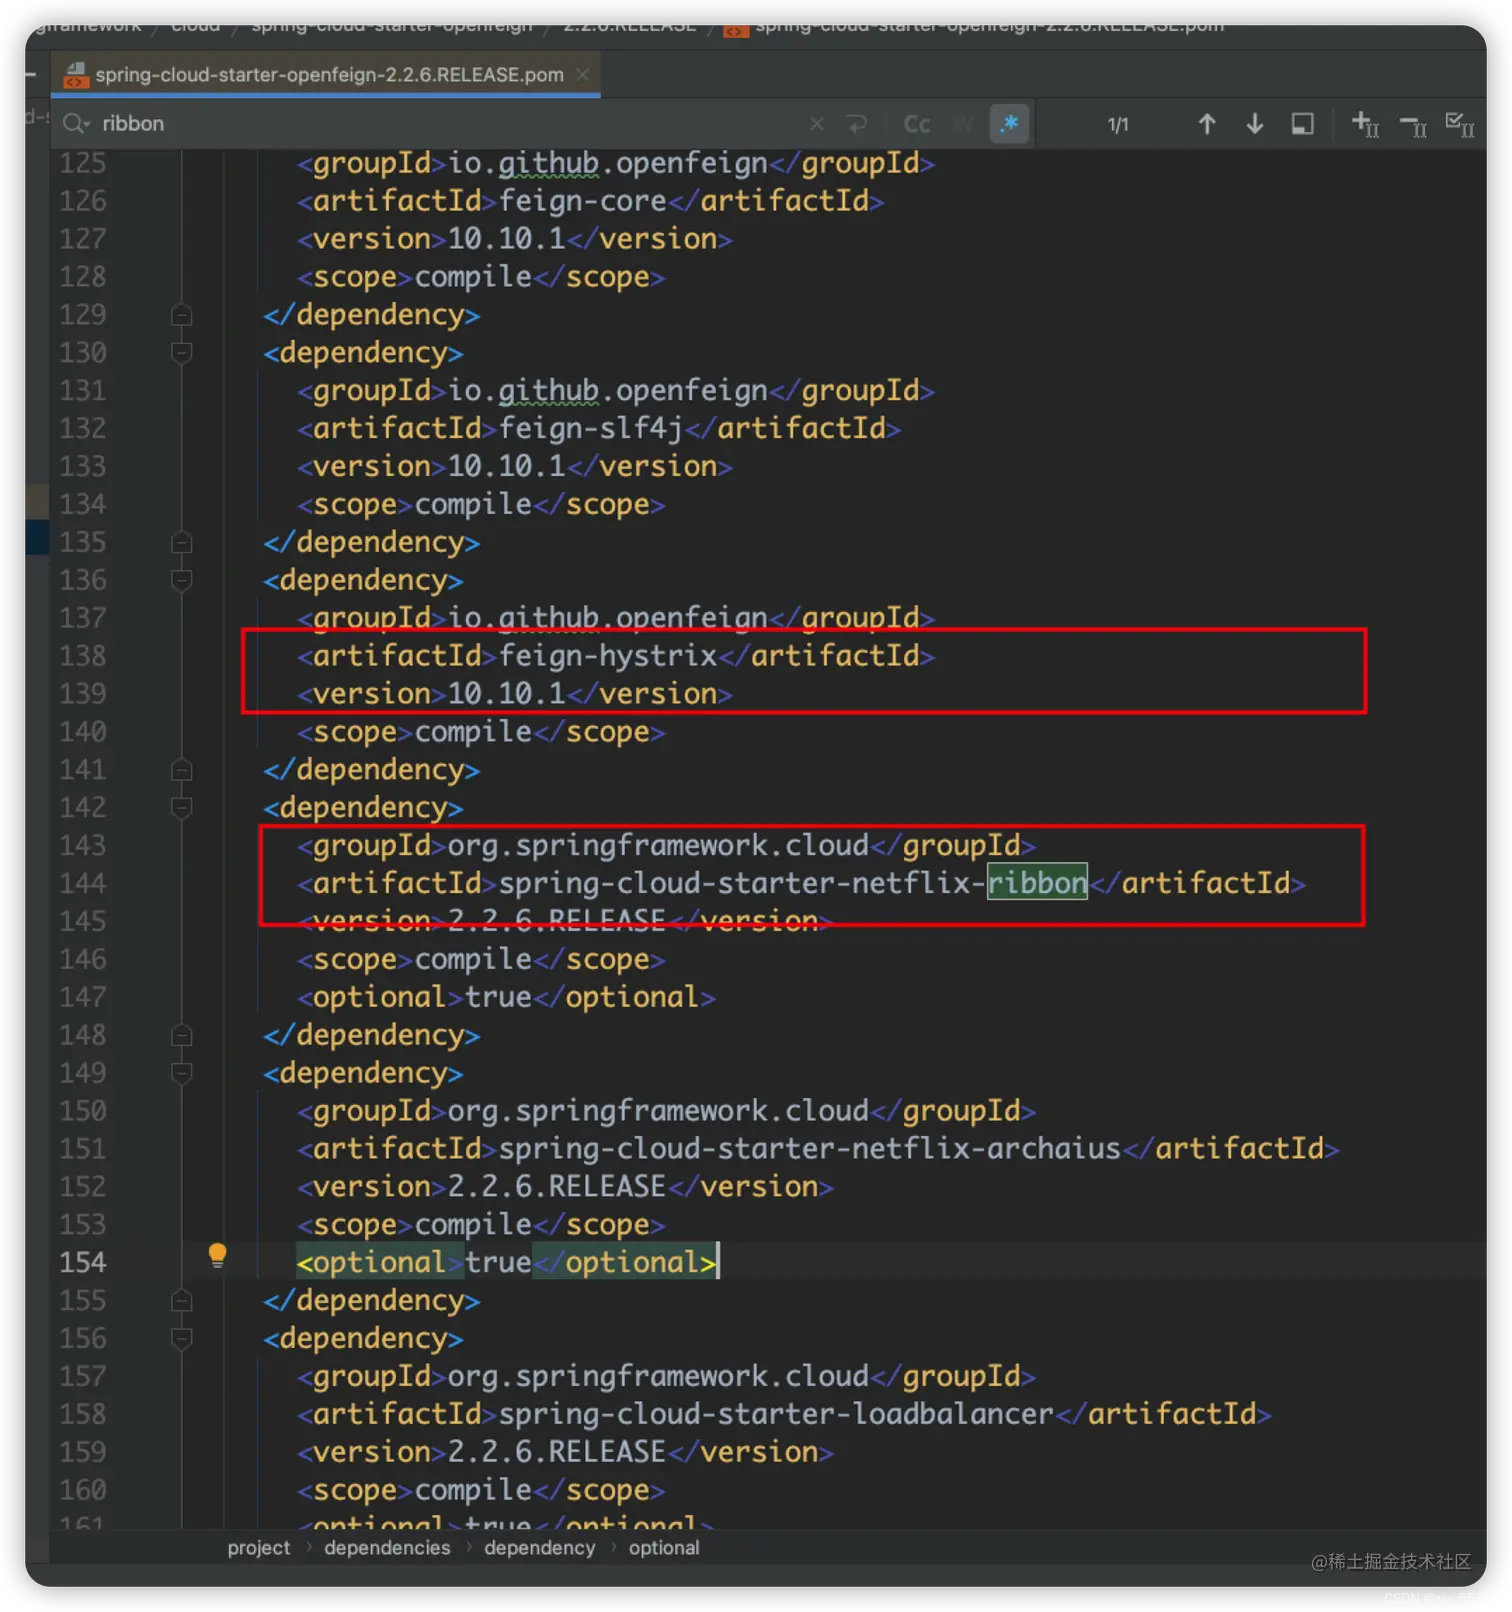Click the 'feign-slf4j' artifactId text
The width and height of the screenshot is (1512, 1612).
[x=591, y=429]
